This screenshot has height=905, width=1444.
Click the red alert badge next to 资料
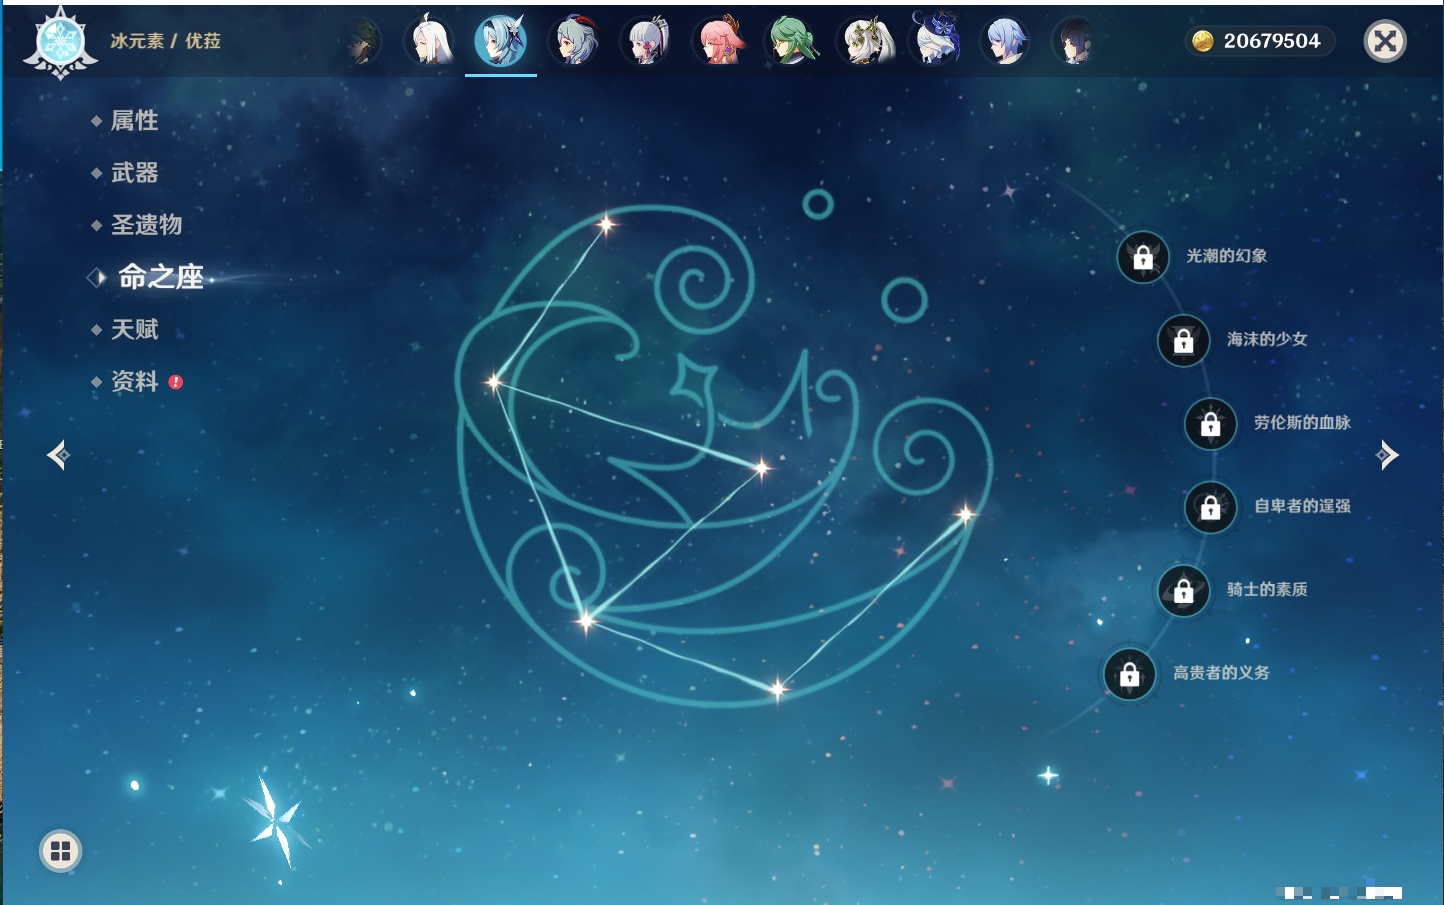click(x=176, y=381)
